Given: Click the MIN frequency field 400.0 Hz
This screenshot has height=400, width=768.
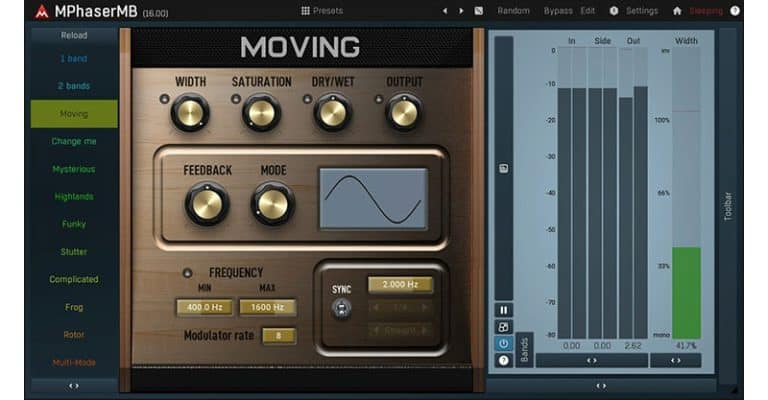Looking at the screenshot, I should 205,307.
